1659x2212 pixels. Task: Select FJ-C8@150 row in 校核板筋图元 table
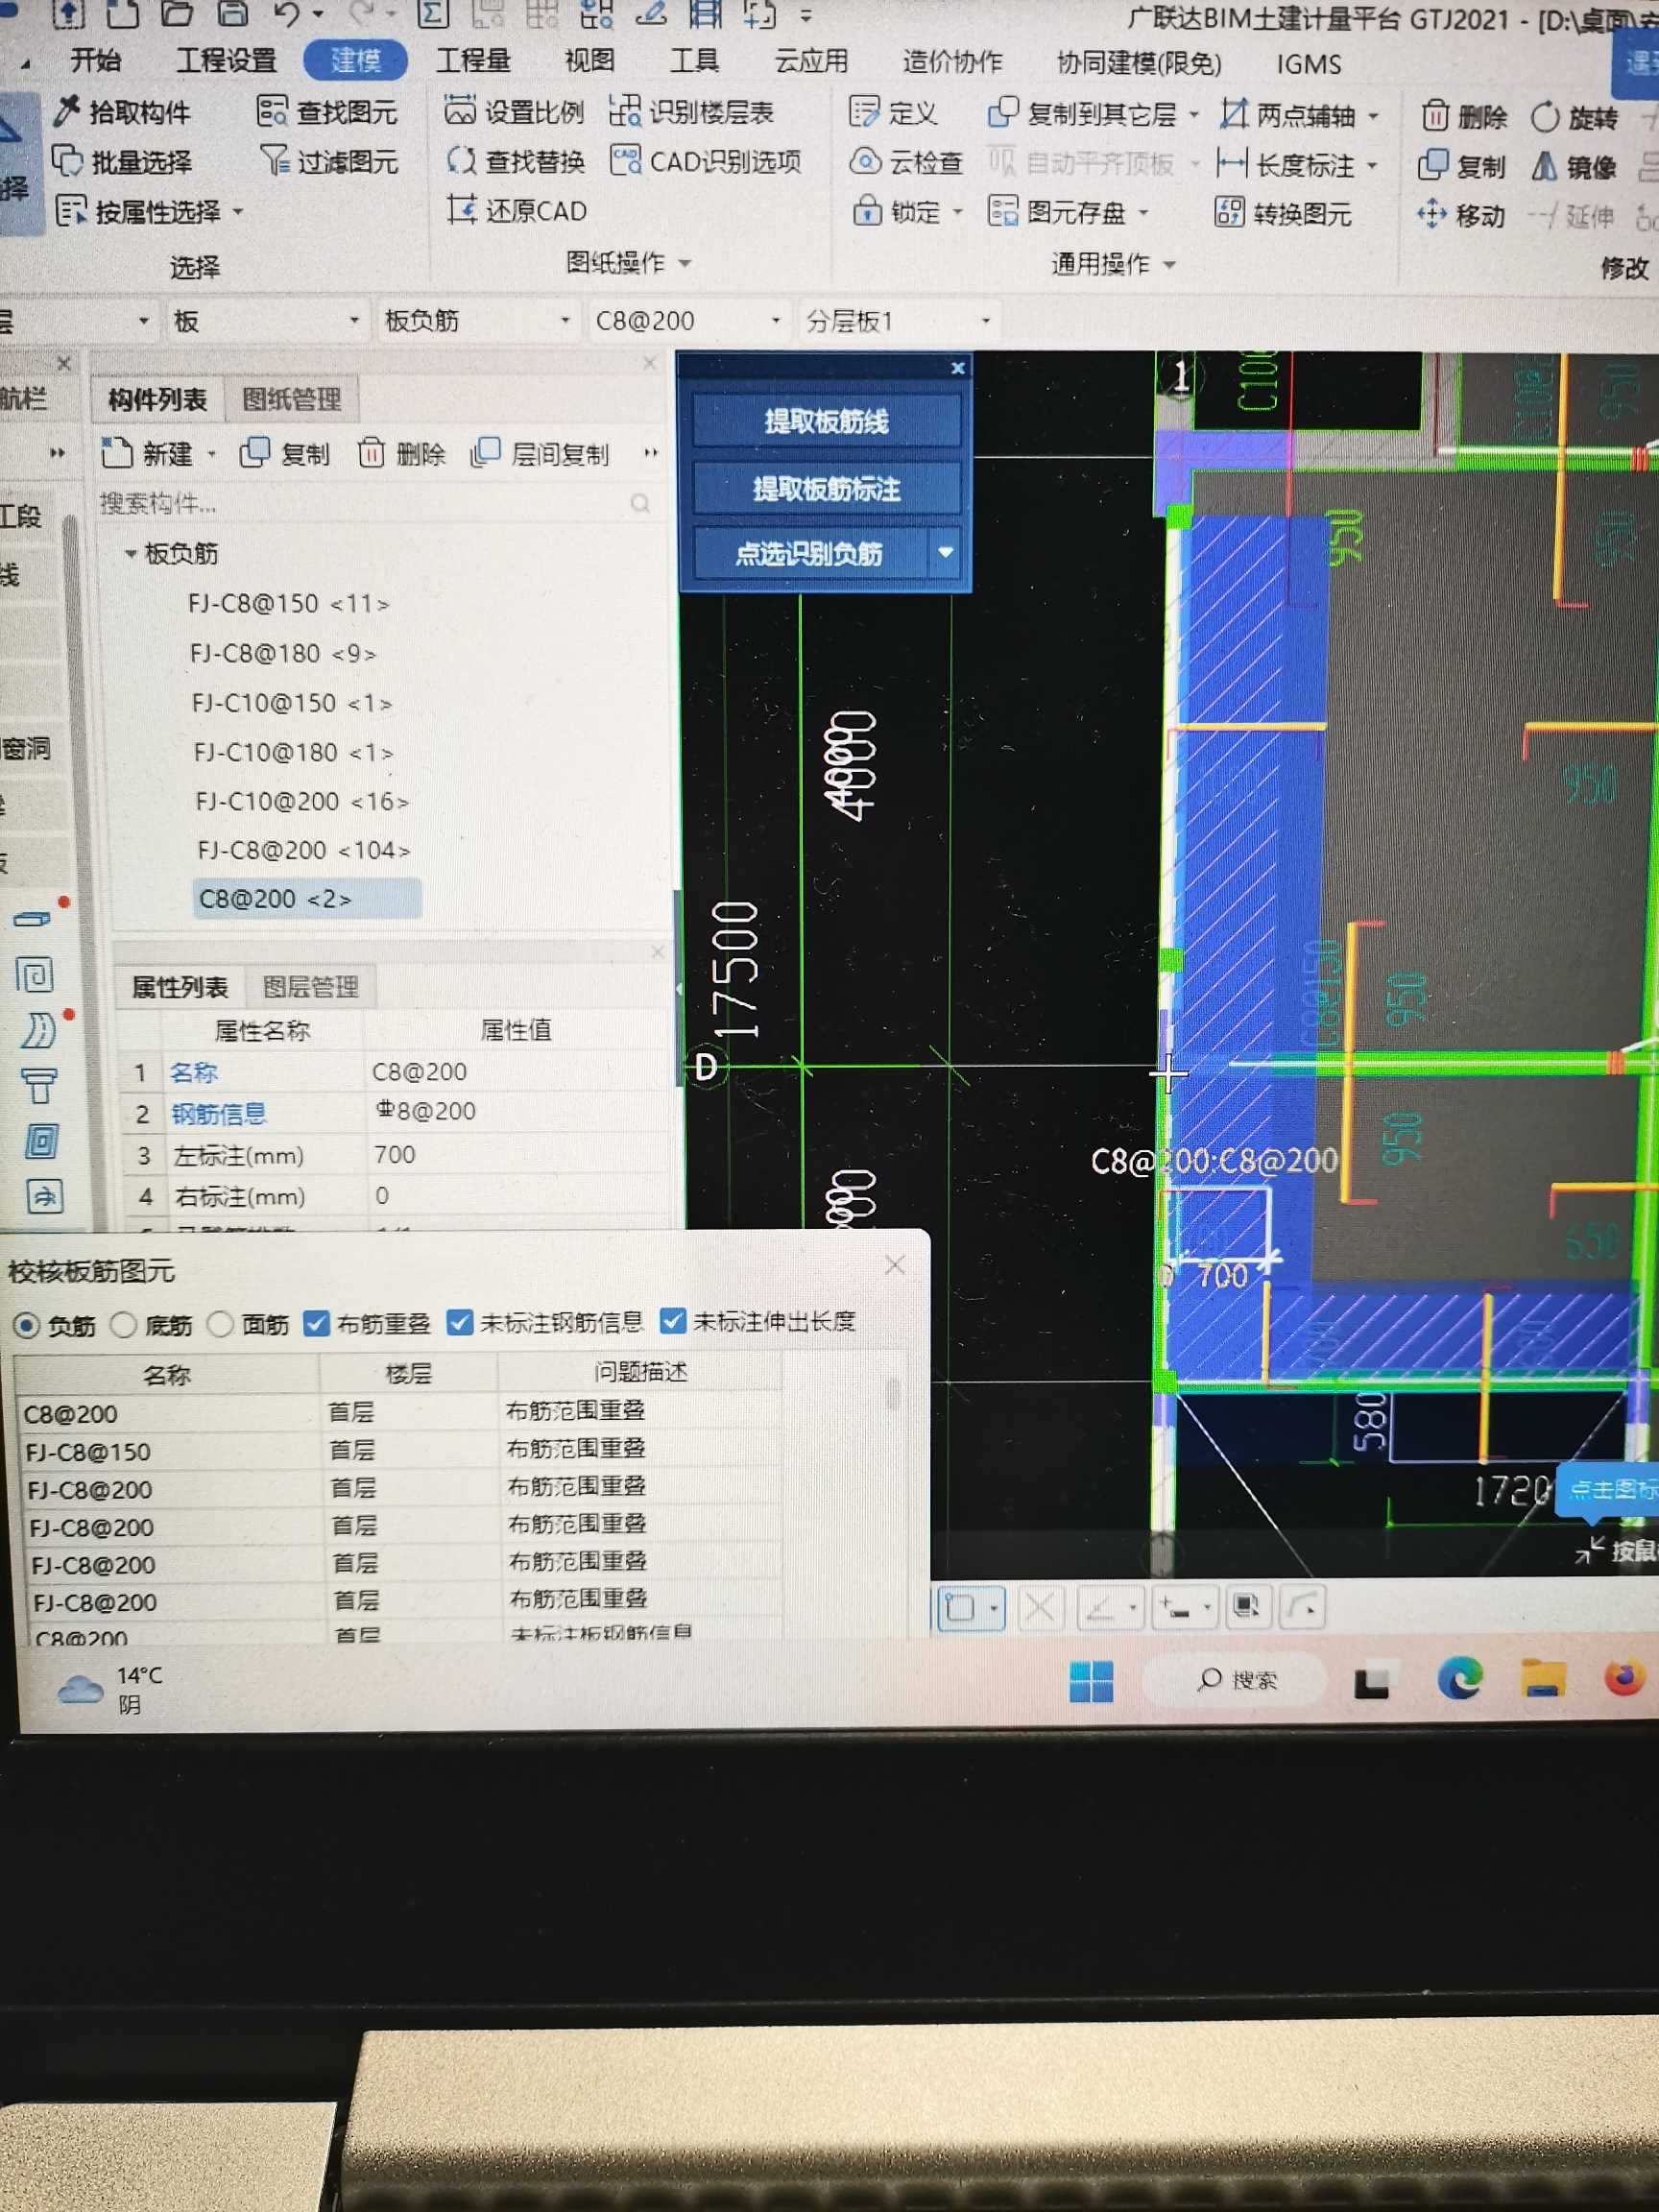click(x=400, y=1450)
